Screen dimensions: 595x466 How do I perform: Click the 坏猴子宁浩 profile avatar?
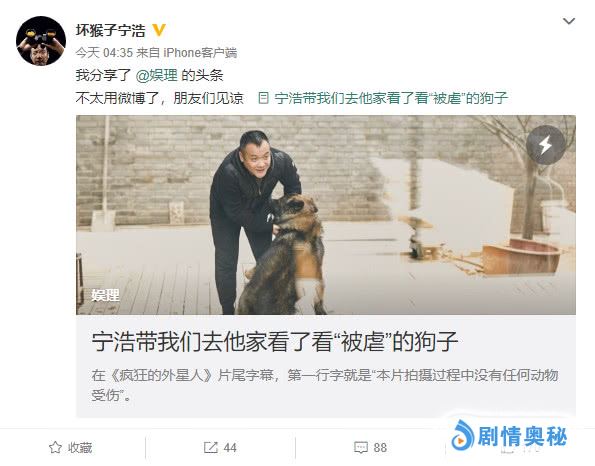[41, 41]
